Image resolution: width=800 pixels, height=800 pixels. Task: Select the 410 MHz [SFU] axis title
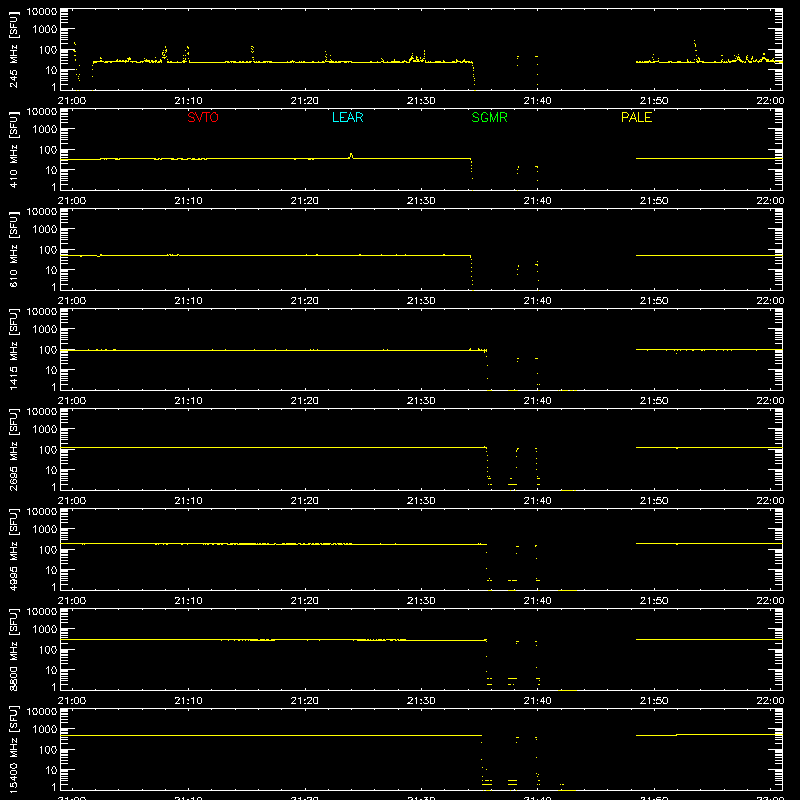[x=13, y=150]
